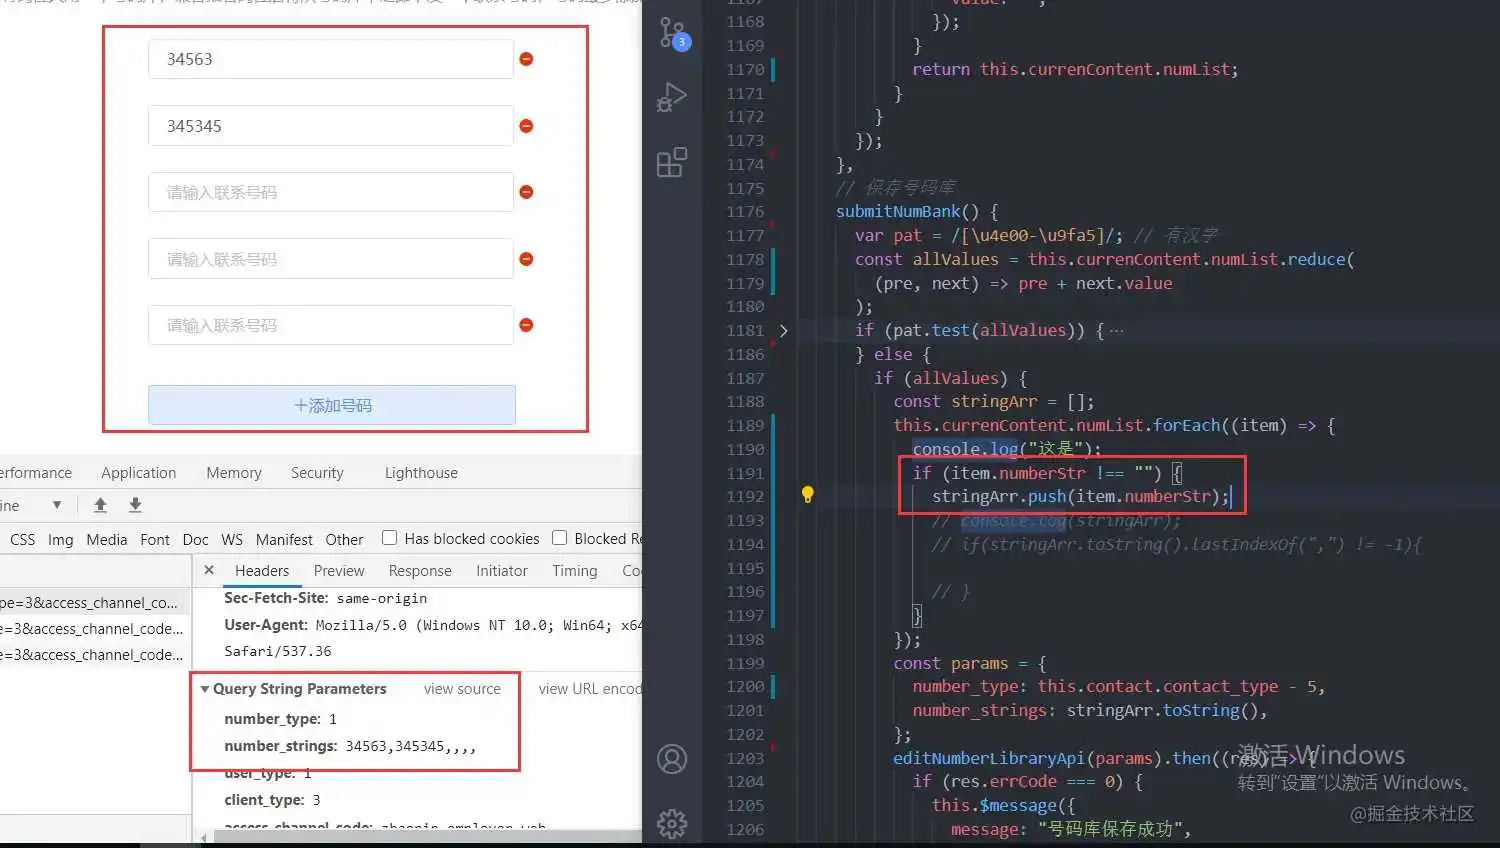This screenshot has height=848, width=1500.
Task: Remove the 345345 number row
Action: (526, 126)
